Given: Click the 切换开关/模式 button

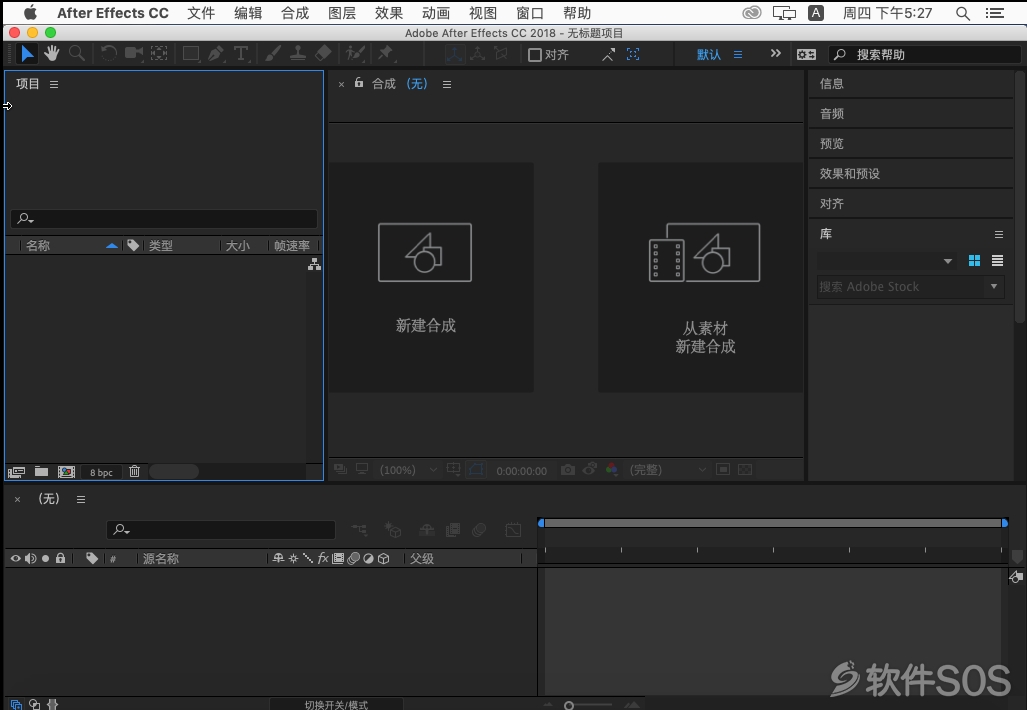Looking at the screenshot, I should [x=336, y=705].
